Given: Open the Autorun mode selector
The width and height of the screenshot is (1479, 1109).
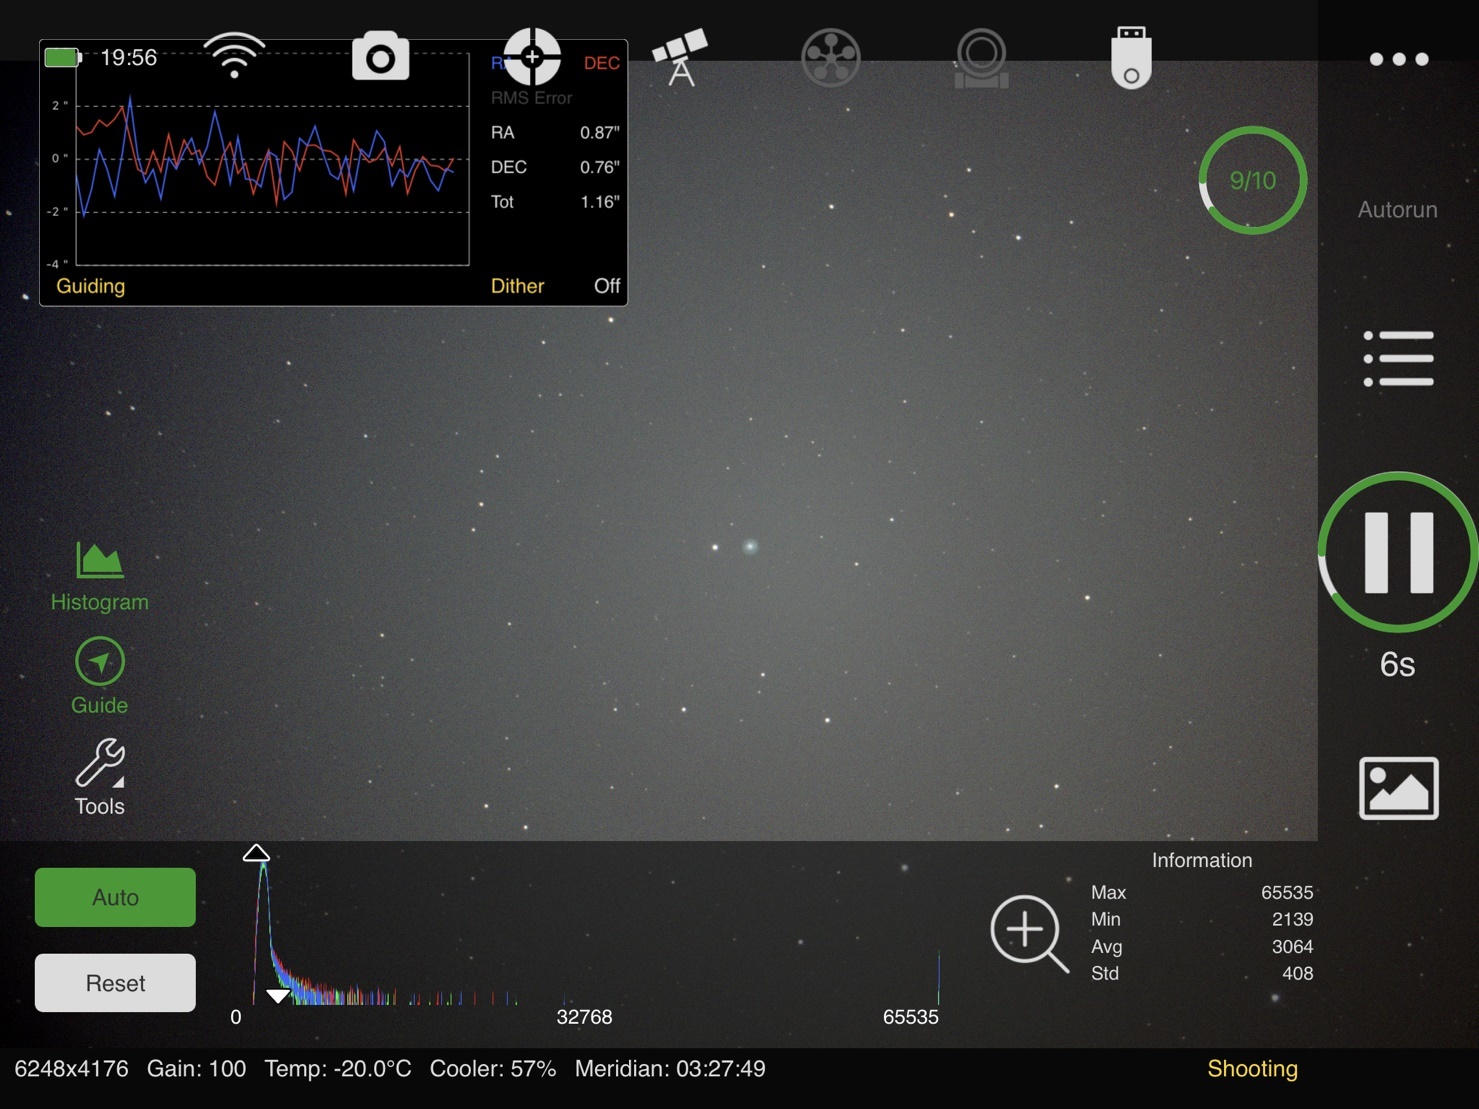Looking at the screenshot, I should pos(1397,210).
